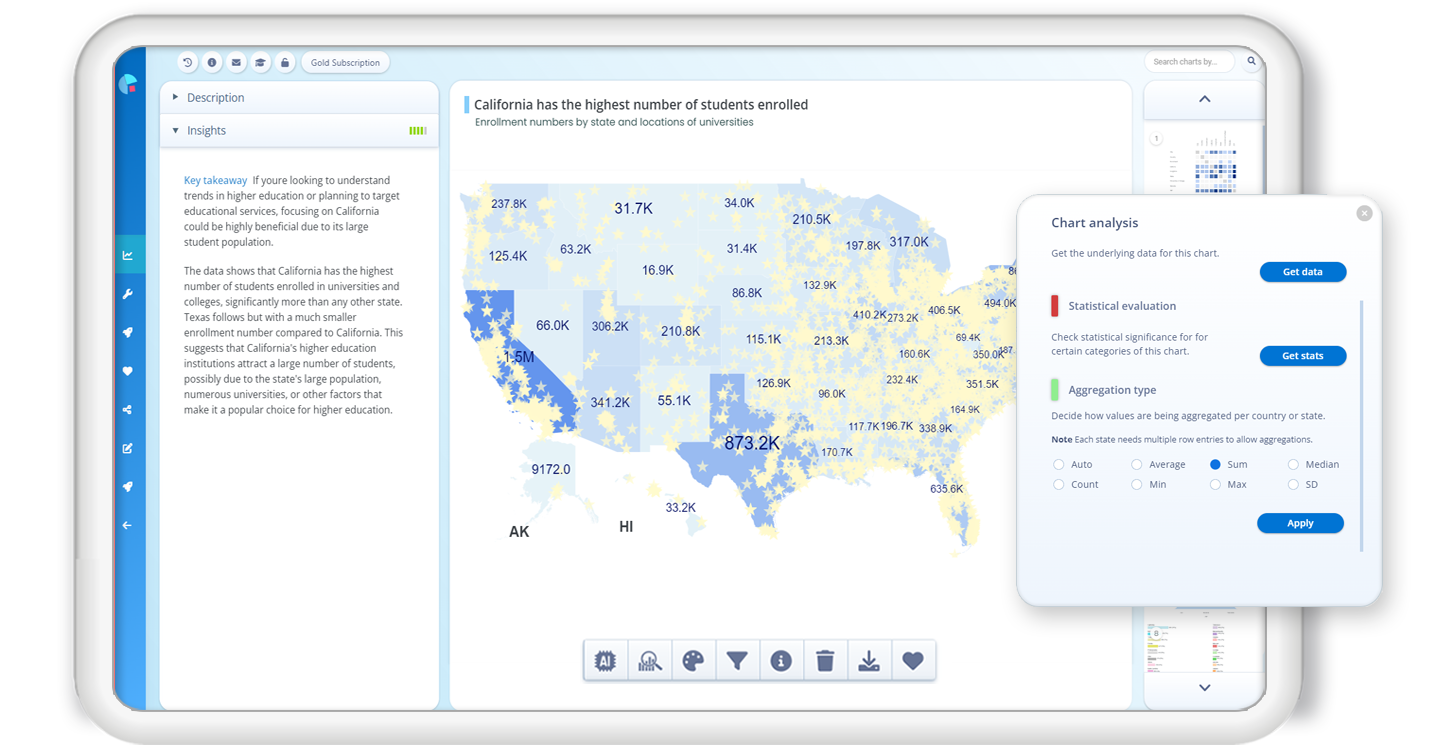Viewport: 1442px width, 745px height.
Task: Click the funnel filter icon
Action: [737, 661]
